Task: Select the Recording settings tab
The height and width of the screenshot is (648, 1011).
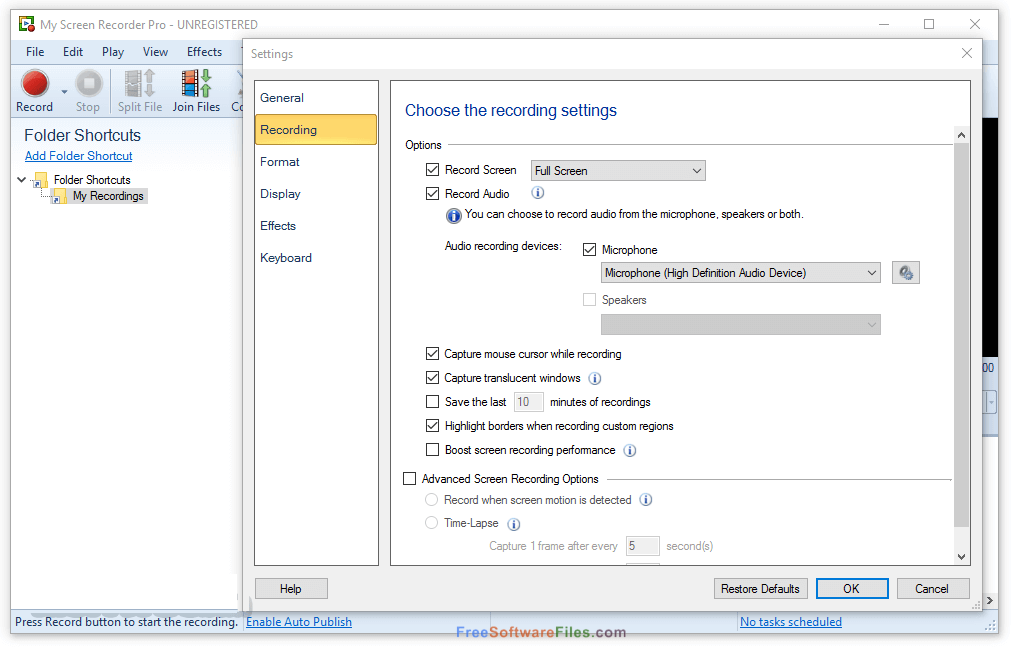Action: coord(315,130)
